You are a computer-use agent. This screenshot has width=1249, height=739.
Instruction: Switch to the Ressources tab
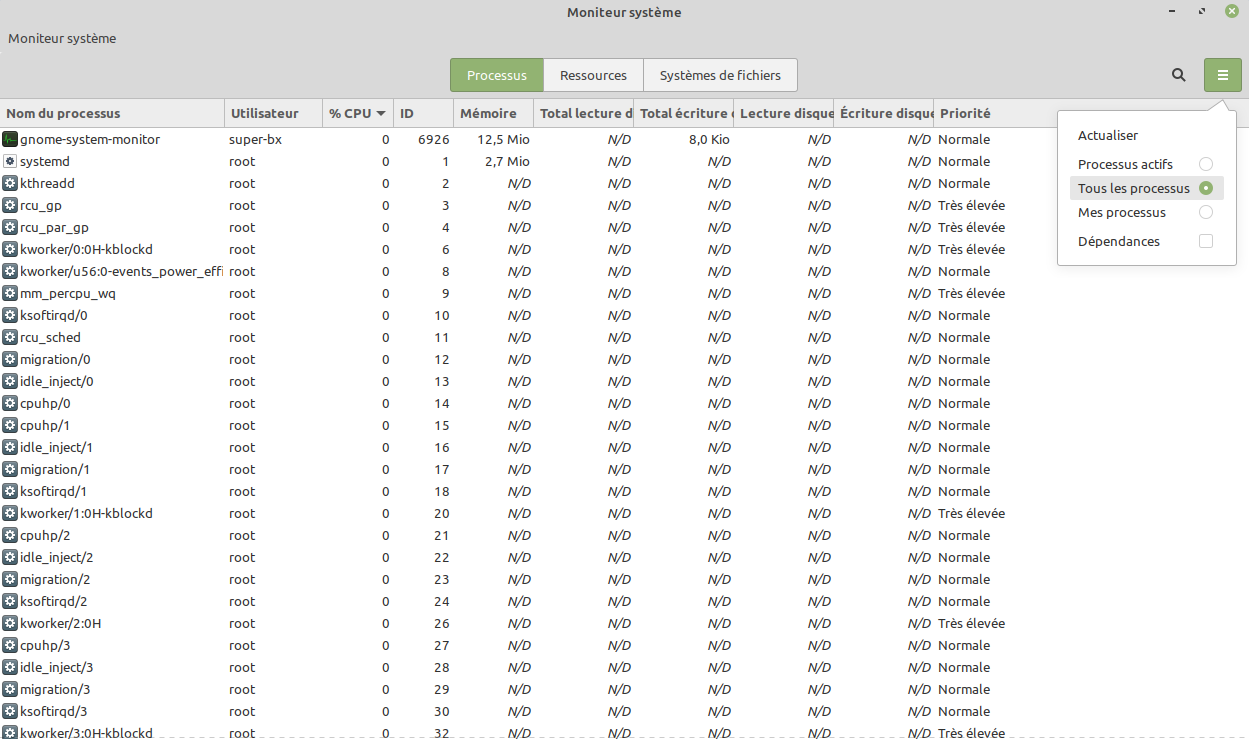(x=593, y=75)
